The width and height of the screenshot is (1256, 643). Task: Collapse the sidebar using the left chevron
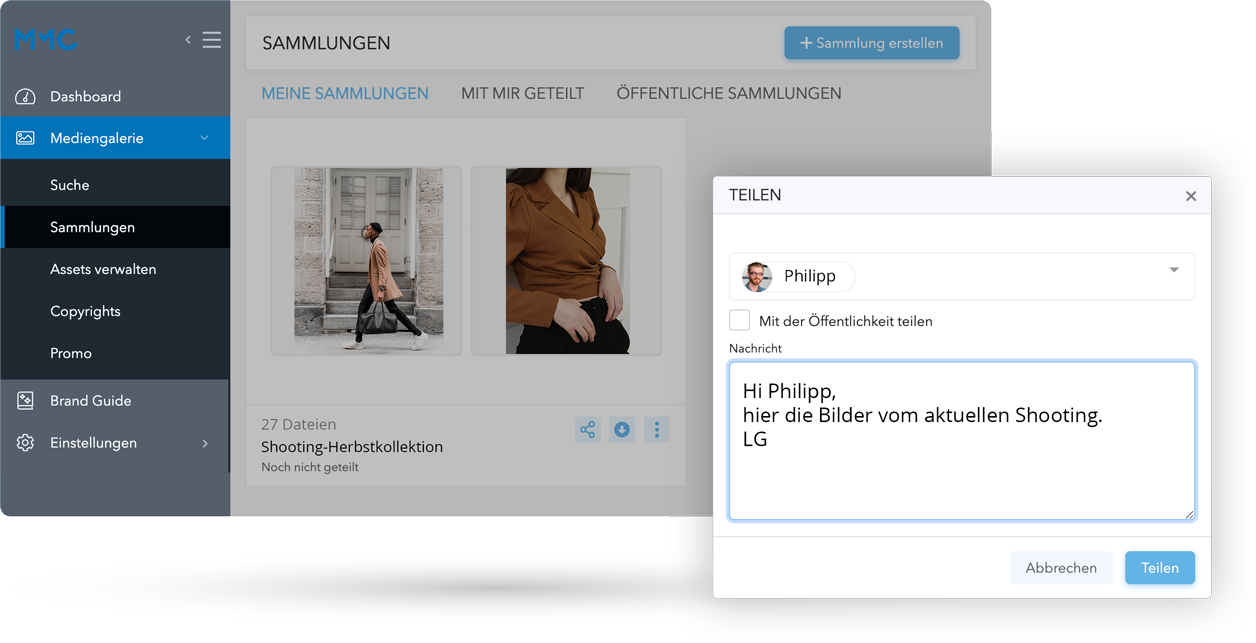click(187, 39)
